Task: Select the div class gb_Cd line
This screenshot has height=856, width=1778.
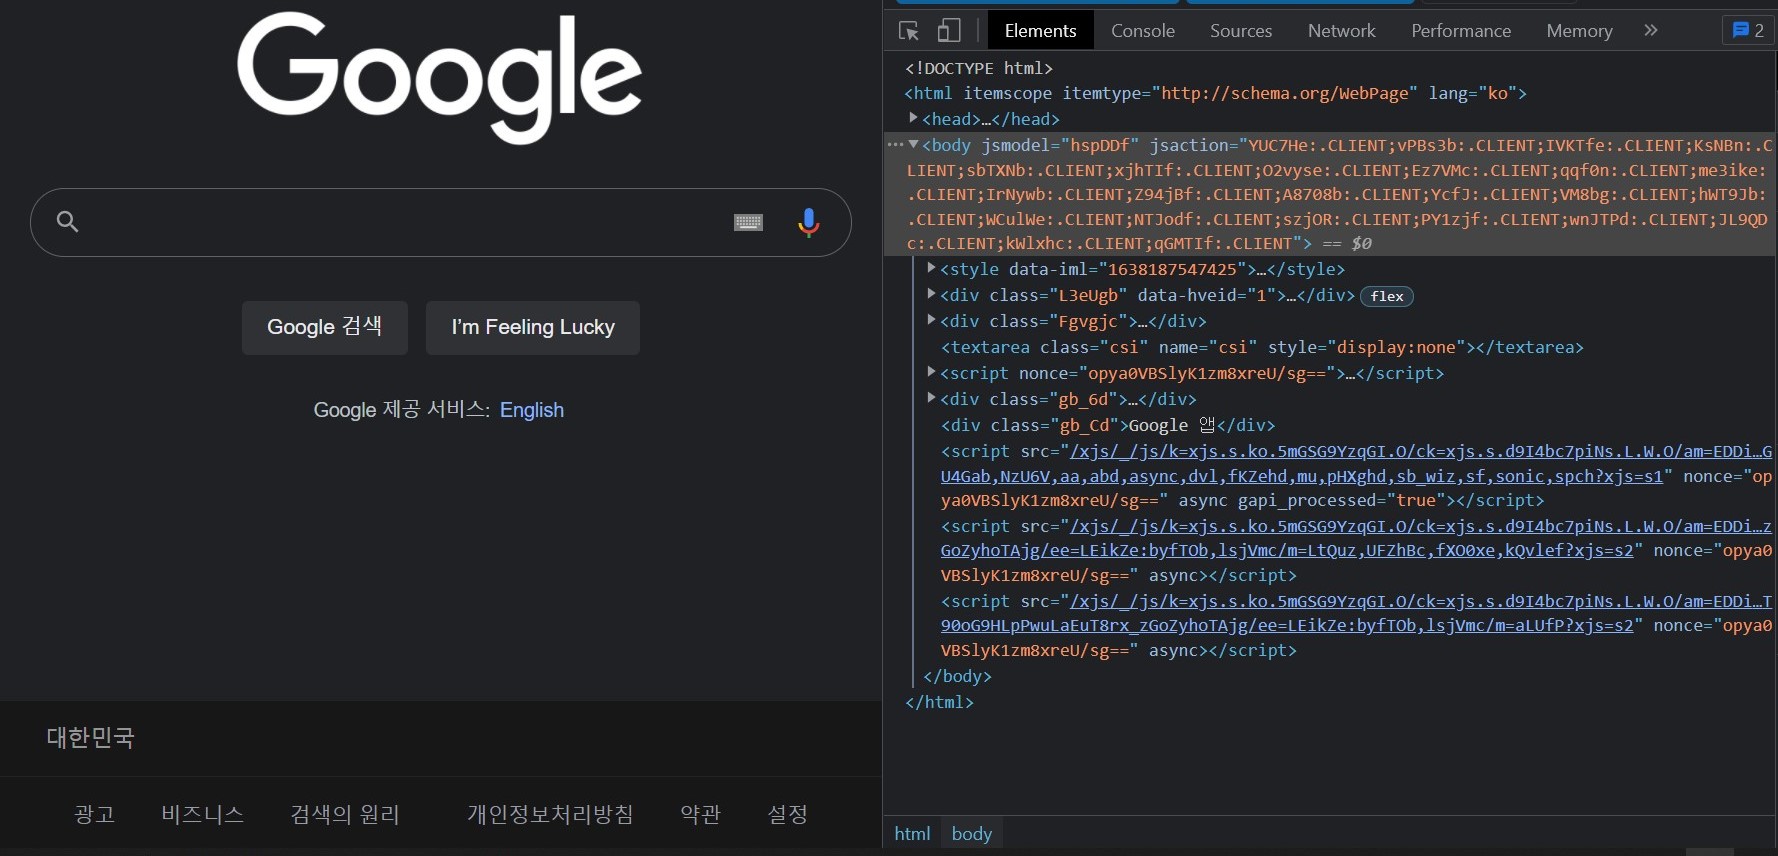Action: [x=1108, y=425]
